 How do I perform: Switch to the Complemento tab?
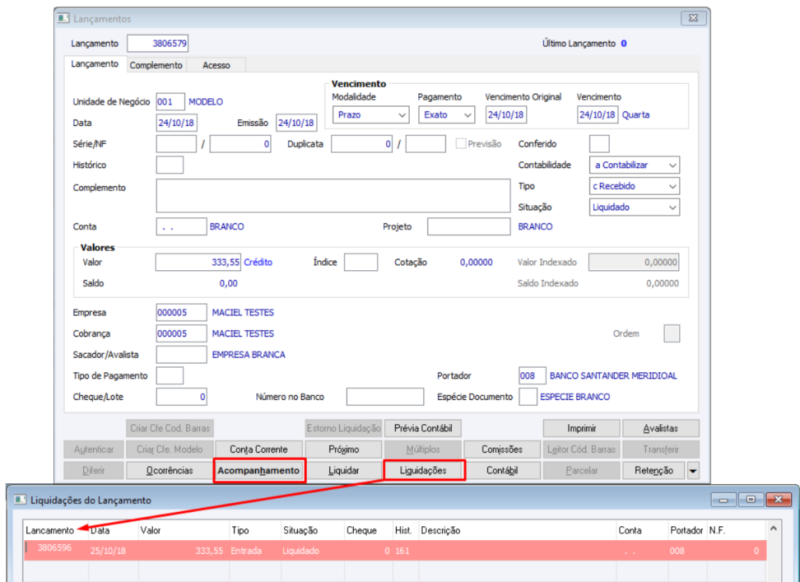click(x=156, y=65)
